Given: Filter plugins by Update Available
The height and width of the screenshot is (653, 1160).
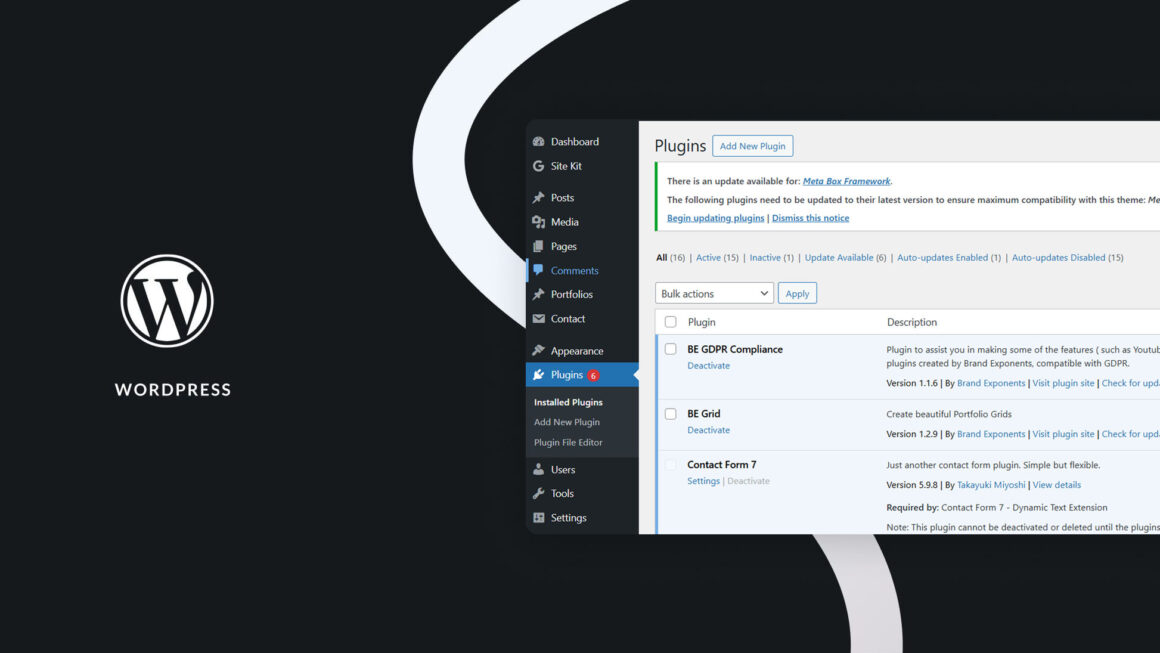Looking at the screenshot, I should tap(839, 258).
